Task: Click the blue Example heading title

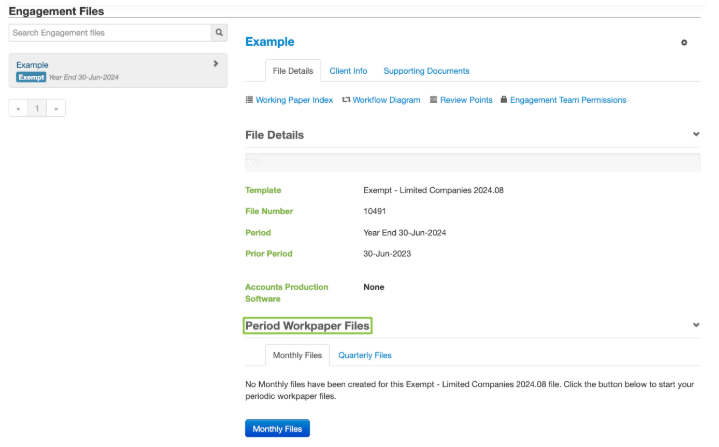Action: pyautogui.click(x=270, y=42)
